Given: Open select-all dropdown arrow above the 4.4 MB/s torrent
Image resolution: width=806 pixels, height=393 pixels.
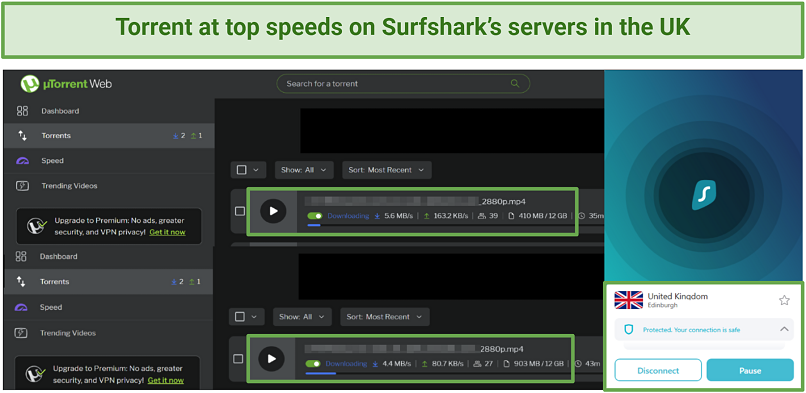Looking at the screenshot, I should click(x=254, y=317).
